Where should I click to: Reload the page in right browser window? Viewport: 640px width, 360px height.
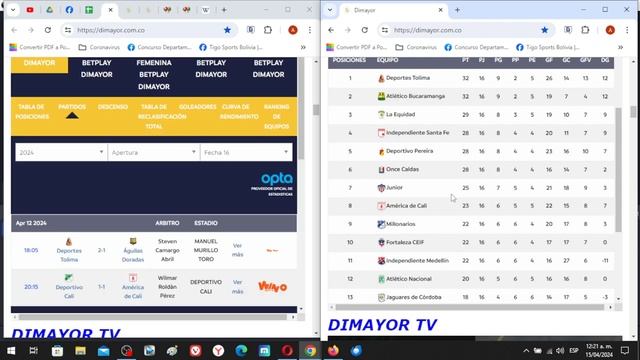(x=364, y=30)
